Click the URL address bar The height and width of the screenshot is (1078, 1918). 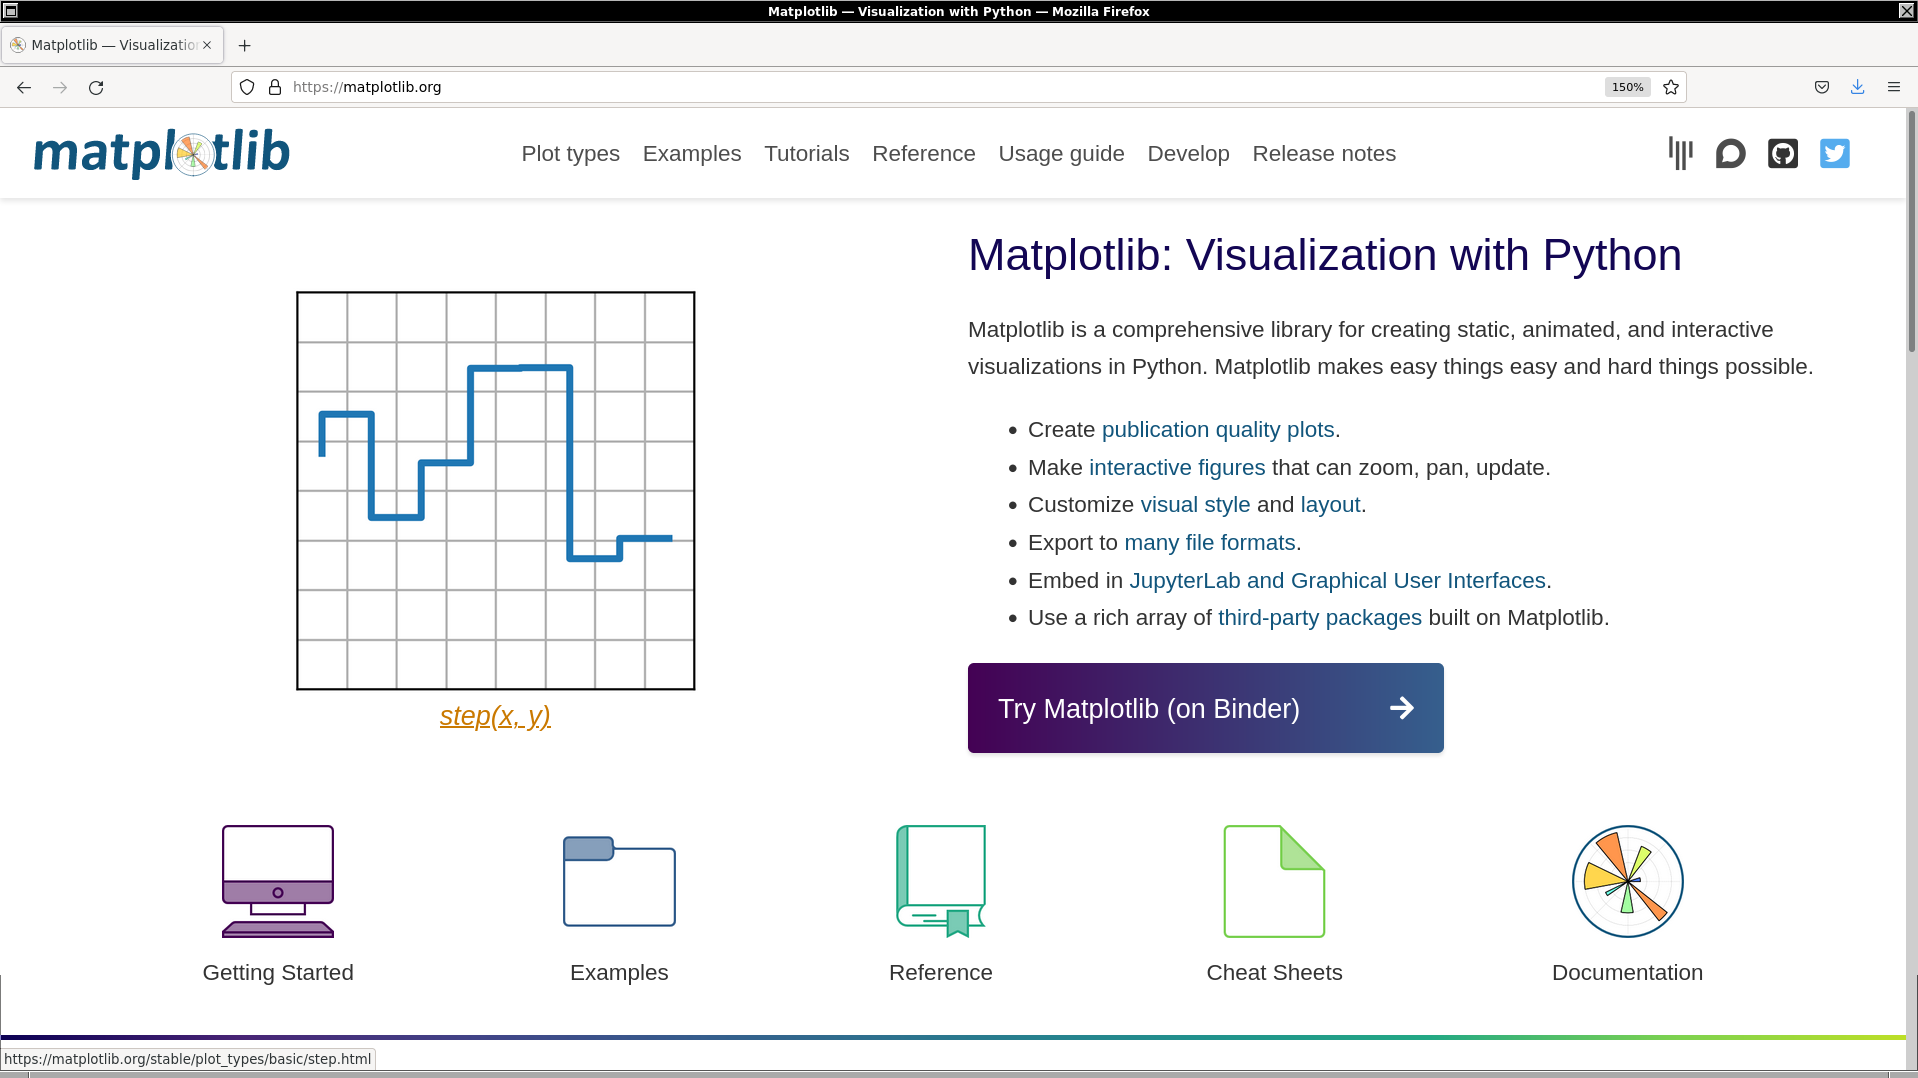coord(900,87)
